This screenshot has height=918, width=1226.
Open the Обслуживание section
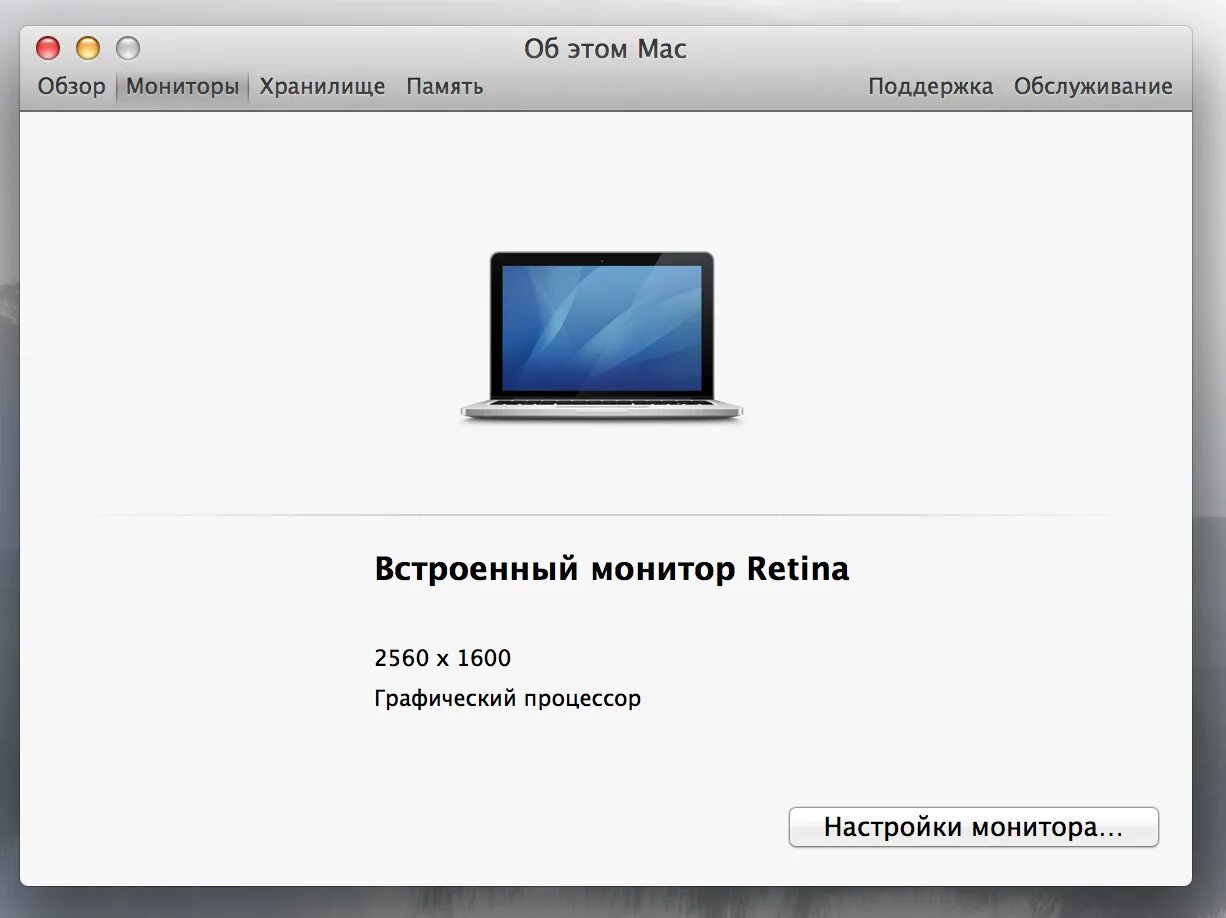(1093, 87)
